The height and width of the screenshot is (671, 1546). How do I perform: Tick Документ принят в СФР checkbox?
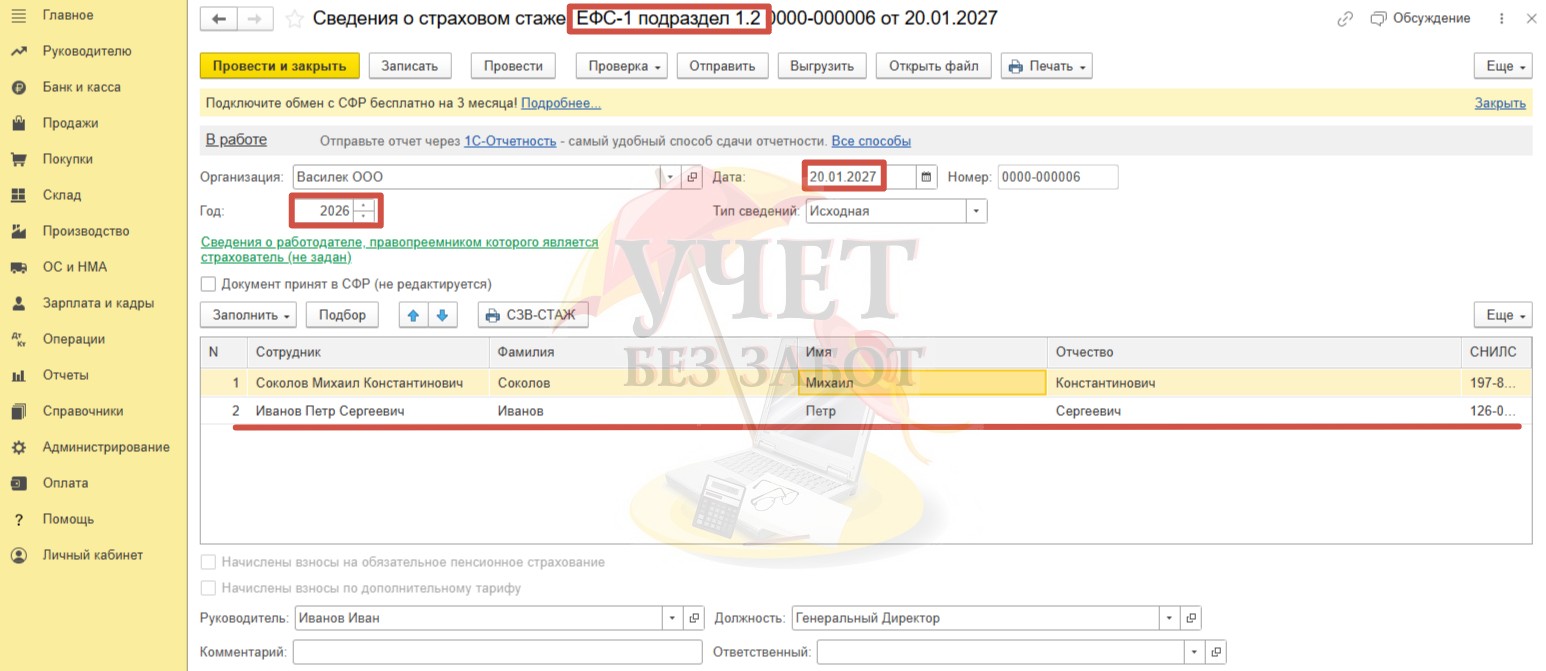(x=208, y=284)
